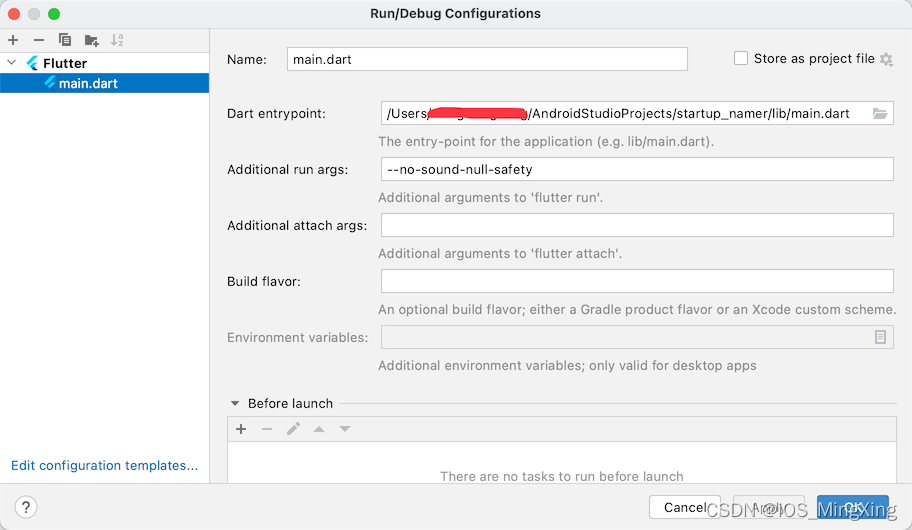Image resolution: width=912 pixels, height=530 pixels.
Task: Open the Environment variables editor icon
Action: pyautogui.click(x=880, y=338)
